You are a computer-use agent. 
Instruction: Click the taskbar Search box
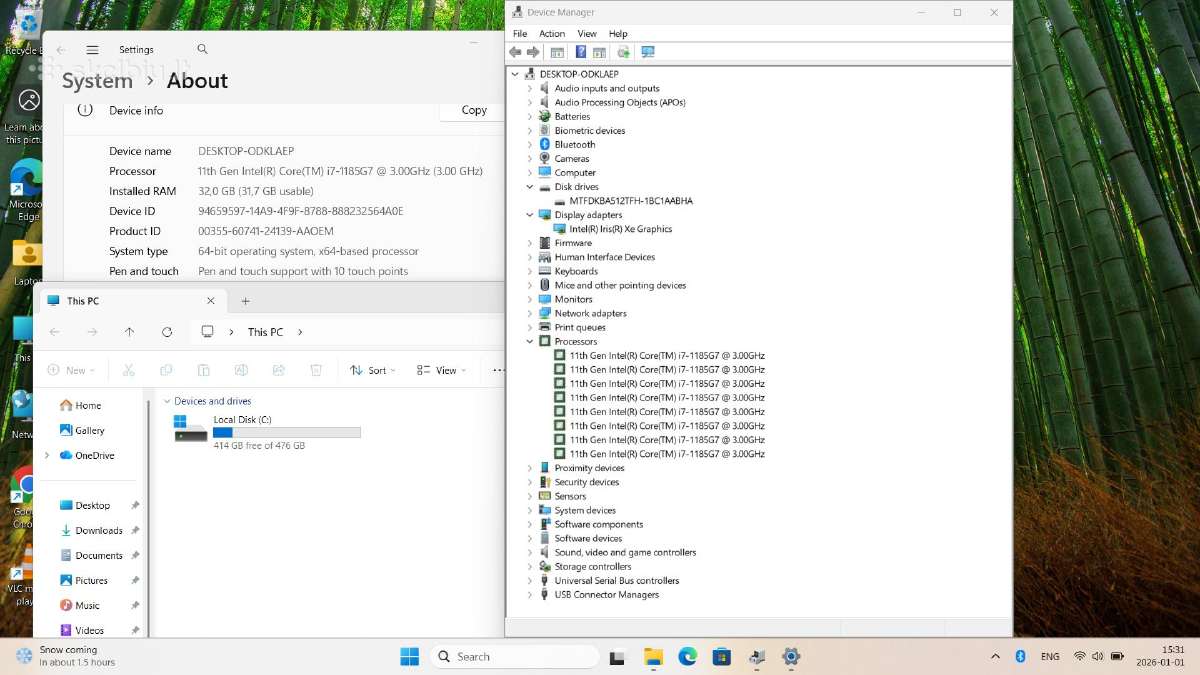[x=515, y=656]
